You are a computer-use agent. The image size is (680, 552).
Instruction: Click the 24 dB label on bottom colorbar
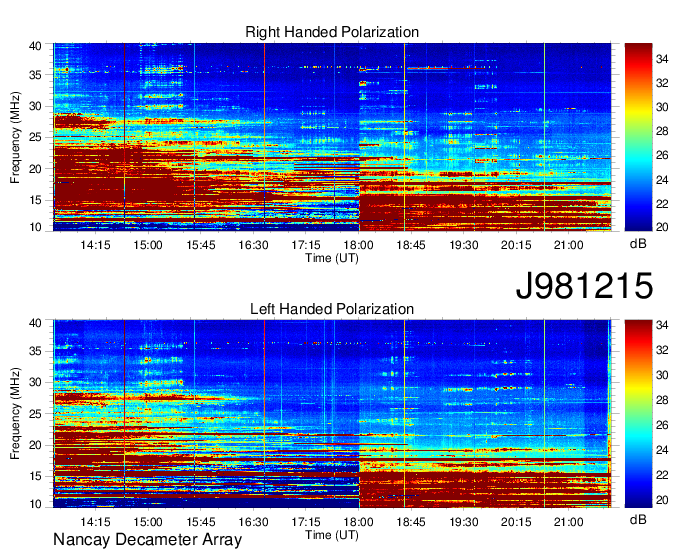pos(662,450)
